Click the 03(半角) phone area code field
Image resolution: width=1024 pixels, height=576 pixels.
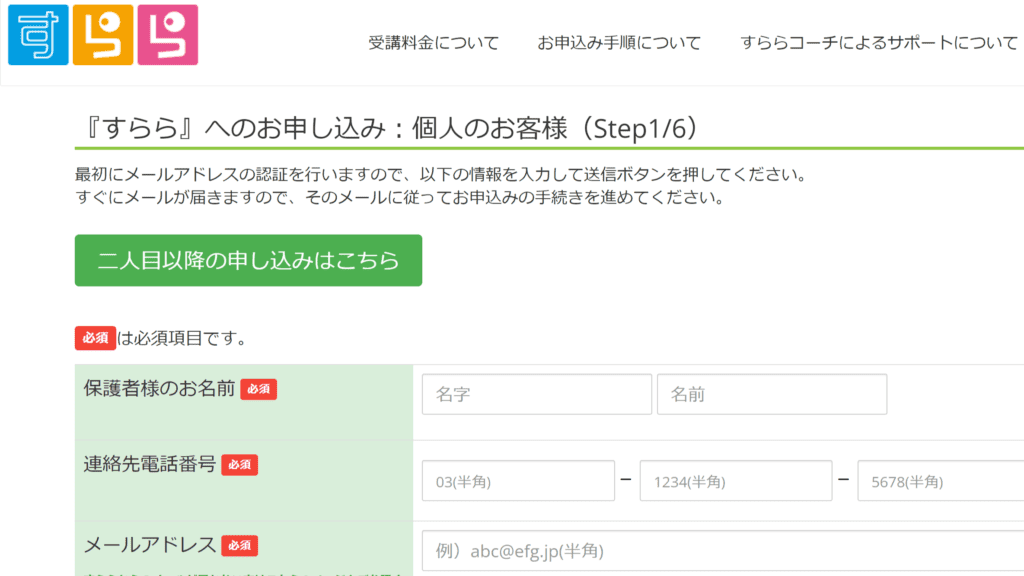point(518,481)
